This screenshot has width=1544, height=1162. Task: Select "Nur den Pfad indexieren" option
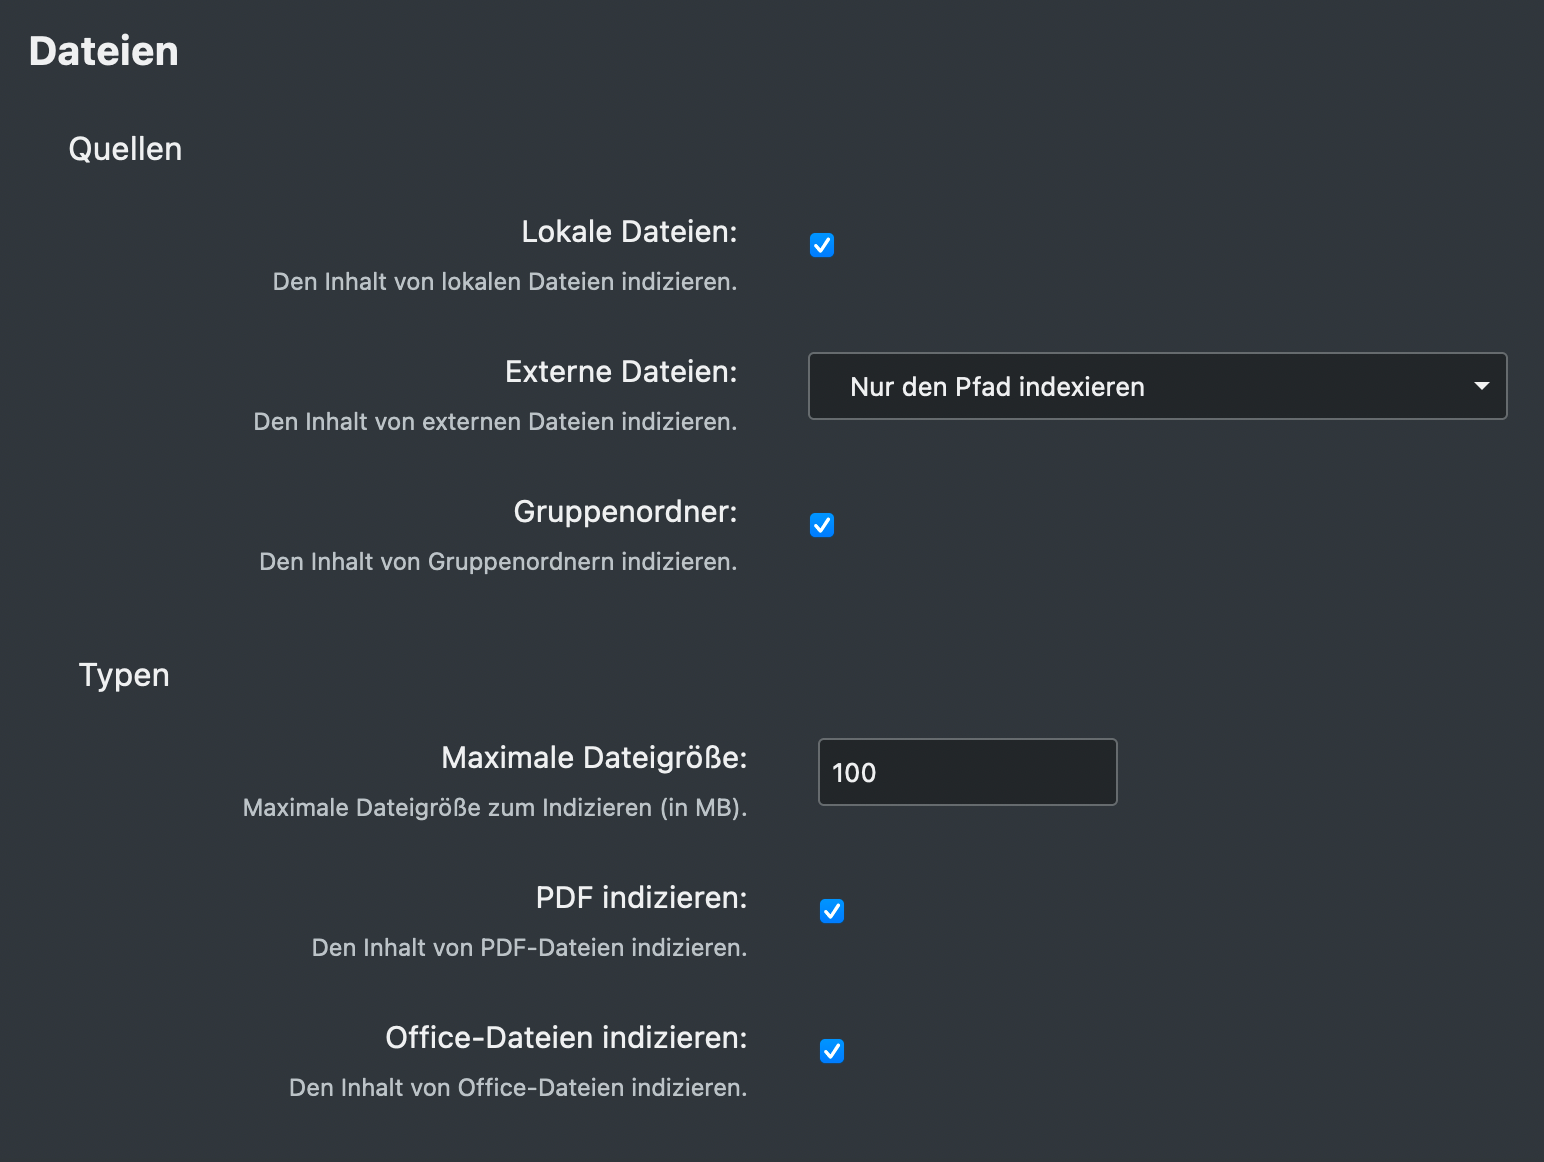[x=997, y=386]
